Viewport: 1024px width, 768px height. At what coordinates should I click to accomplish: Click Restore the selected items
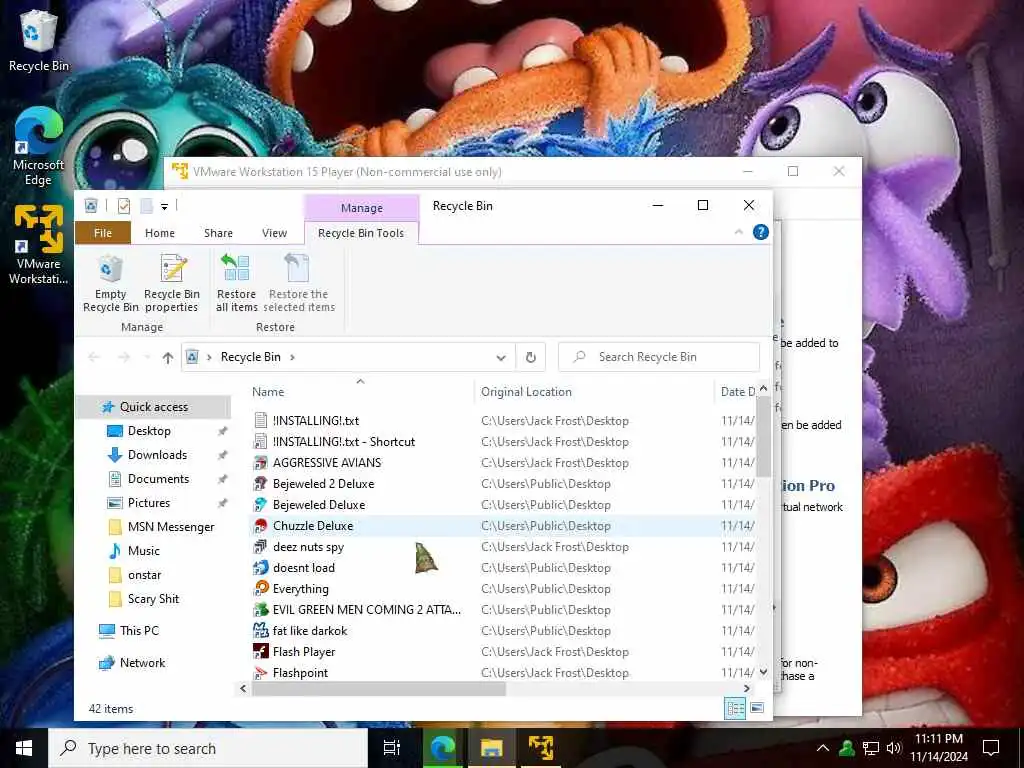(x=298, y=283)
